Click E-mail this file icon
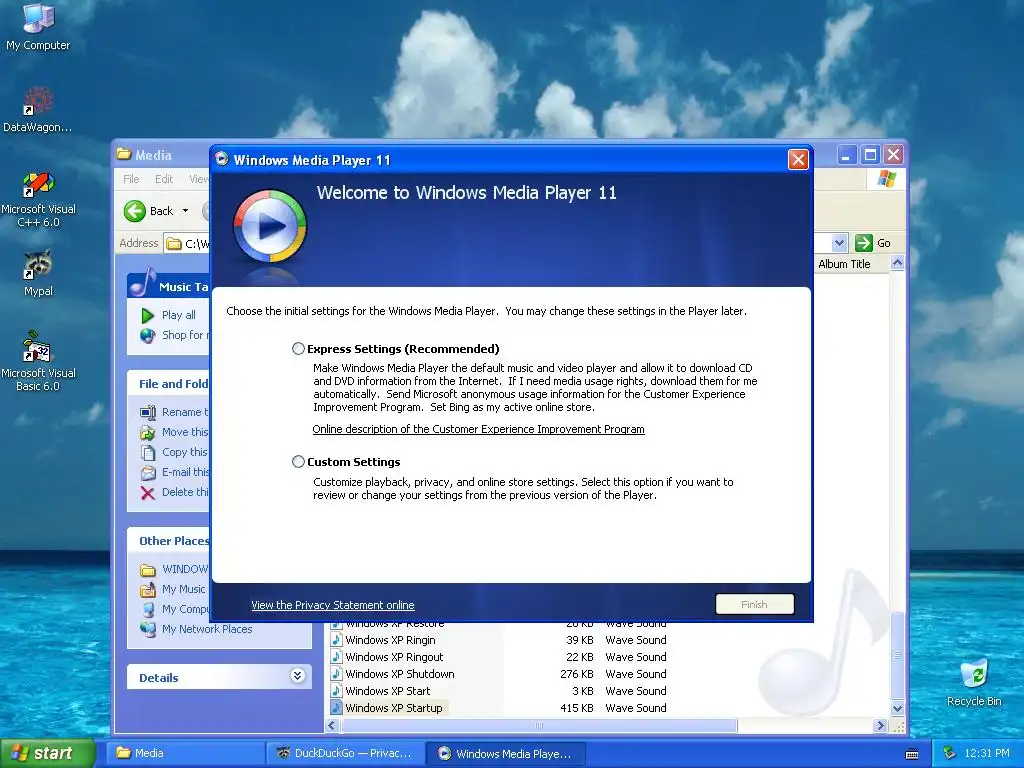1024x768 pixels. [x=148, y=472]
